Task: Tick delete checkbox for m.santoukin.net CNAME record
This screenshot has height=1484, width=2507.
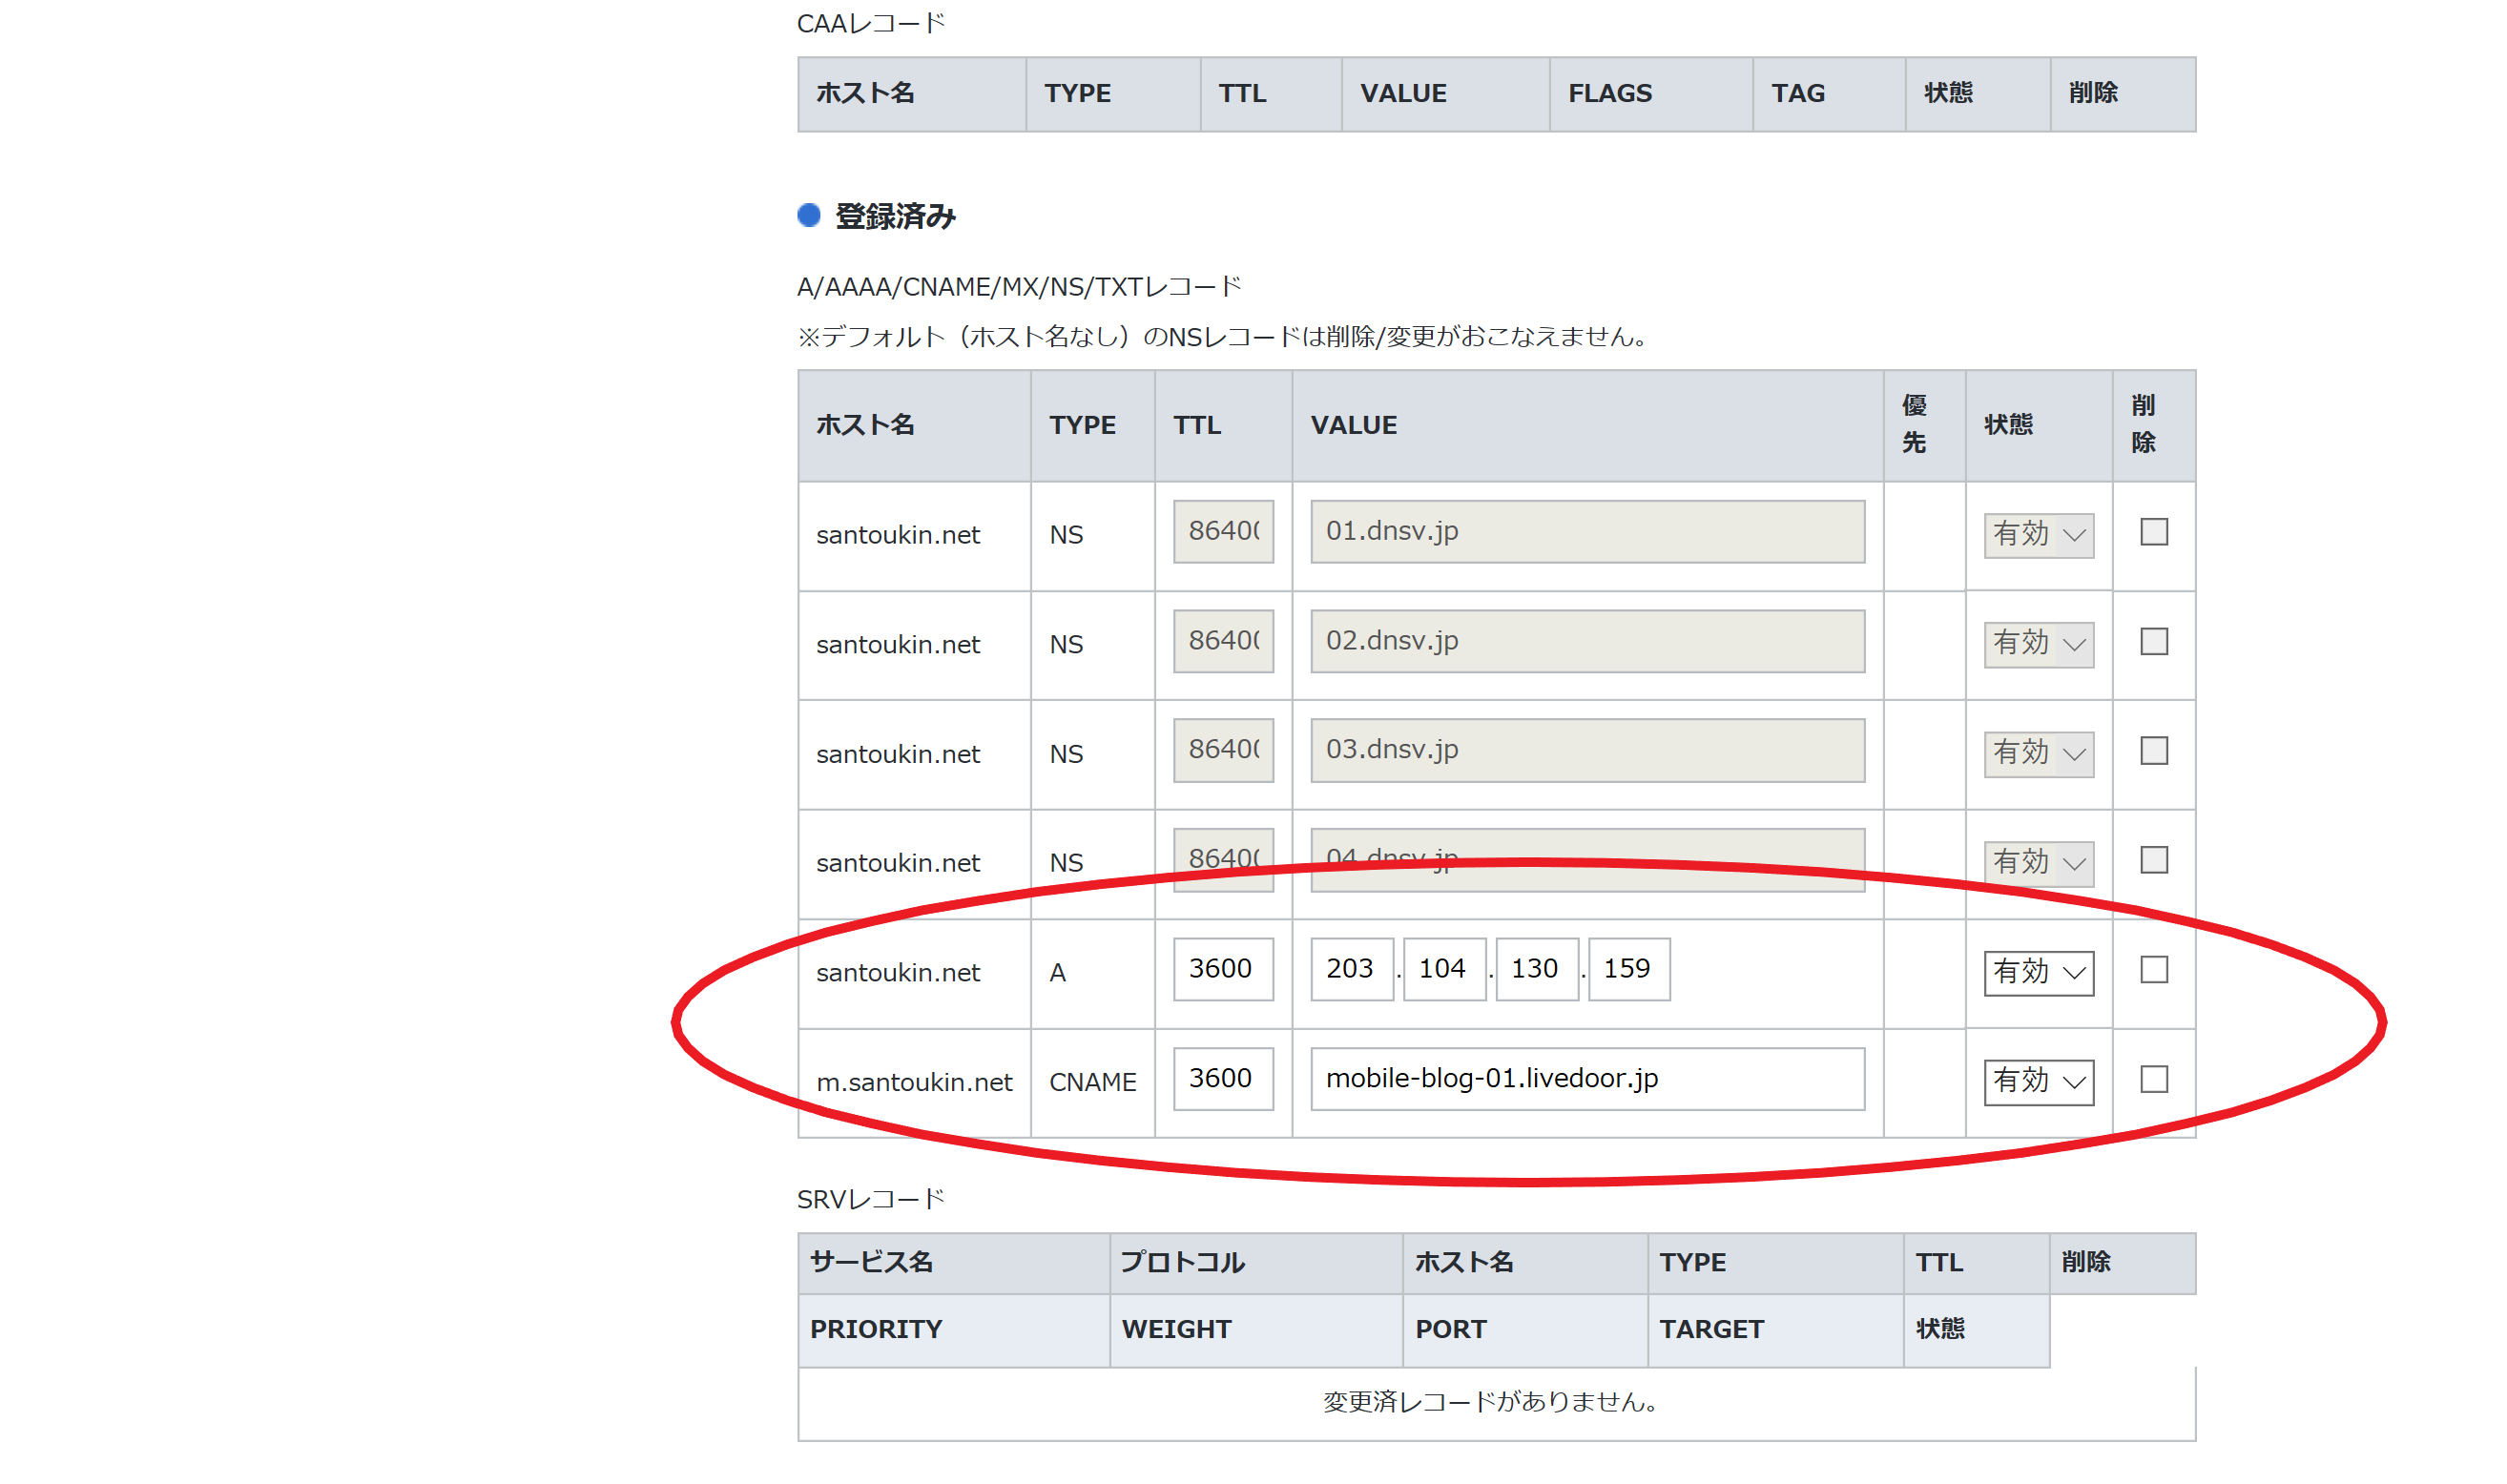Action: 2153,1079
